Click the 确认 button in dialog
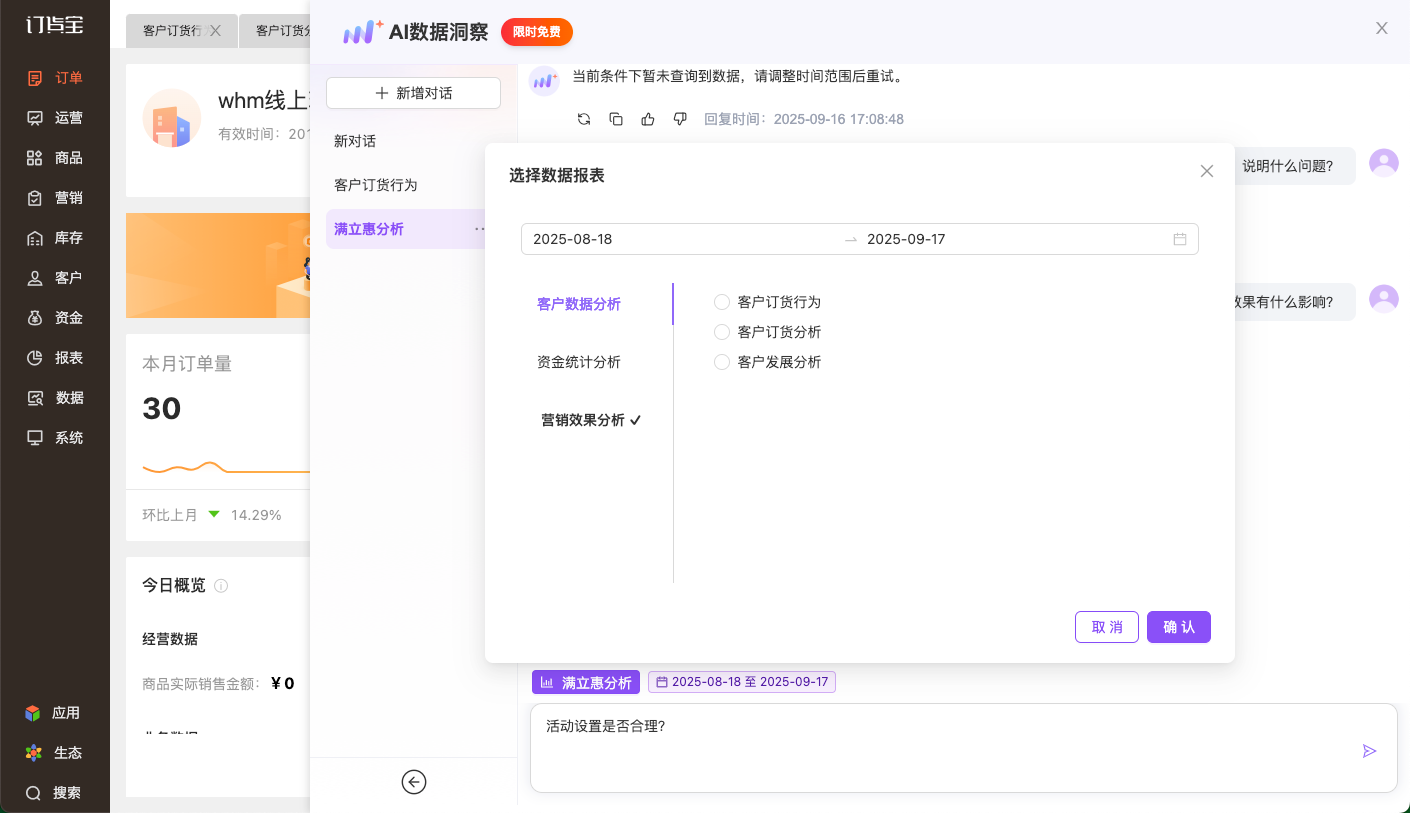 [x=1178, y=627]
